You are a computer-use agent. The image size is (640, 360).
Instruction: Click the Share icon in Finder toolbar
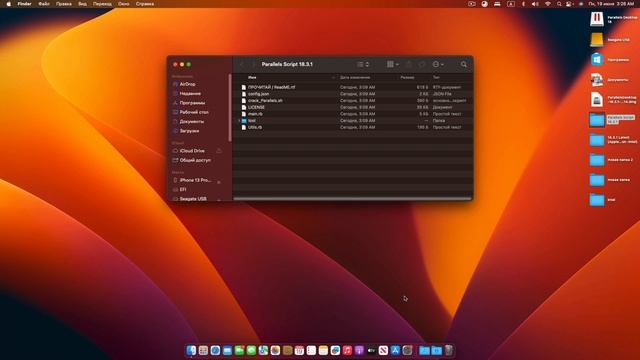pyautogui.click(x=409, y=64)
